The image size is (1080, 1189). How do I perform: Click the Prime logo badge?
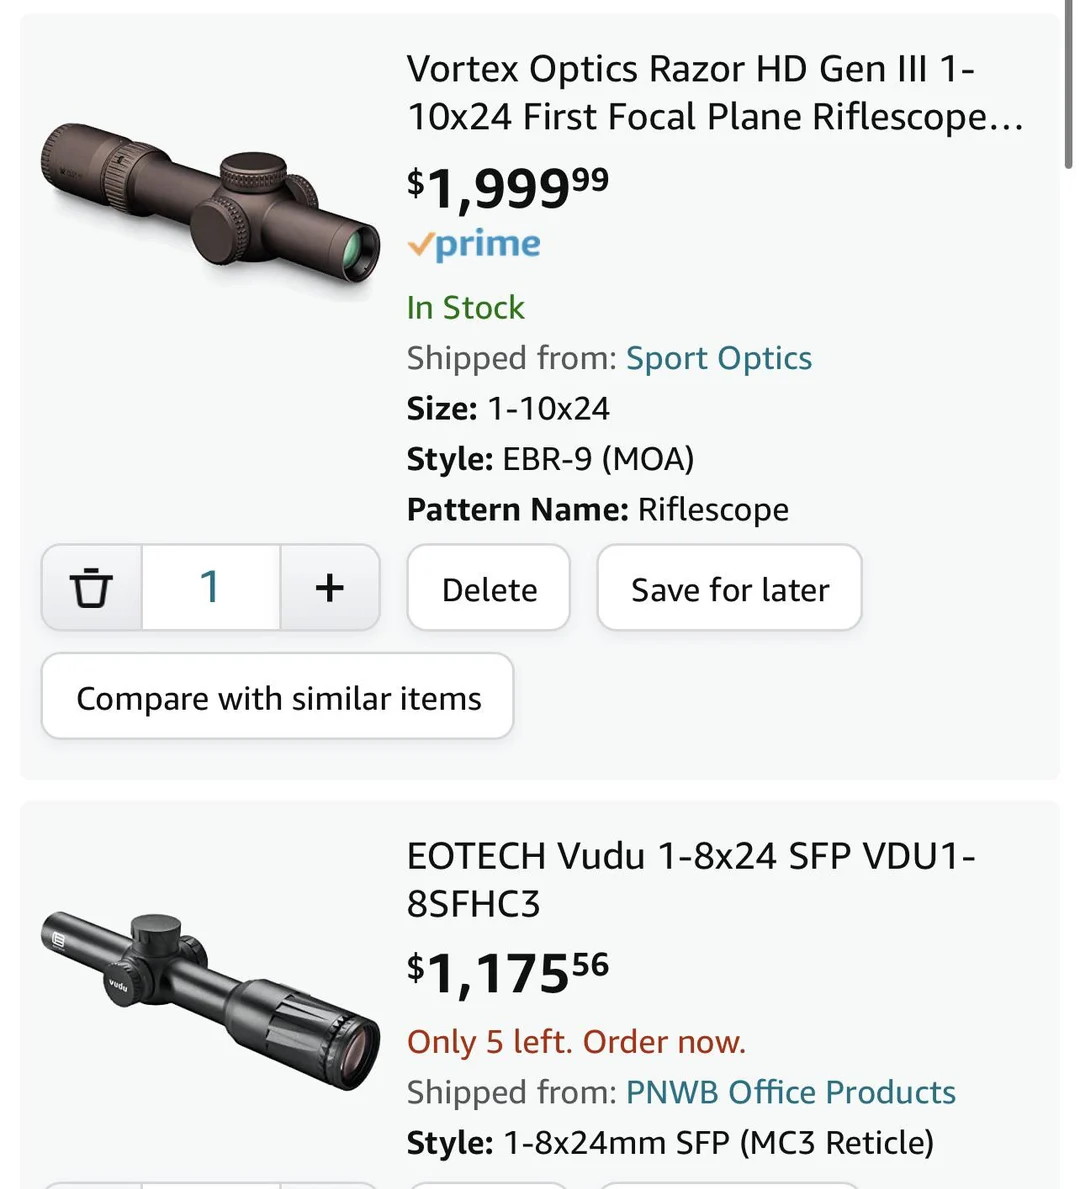(x=474, y=244)
